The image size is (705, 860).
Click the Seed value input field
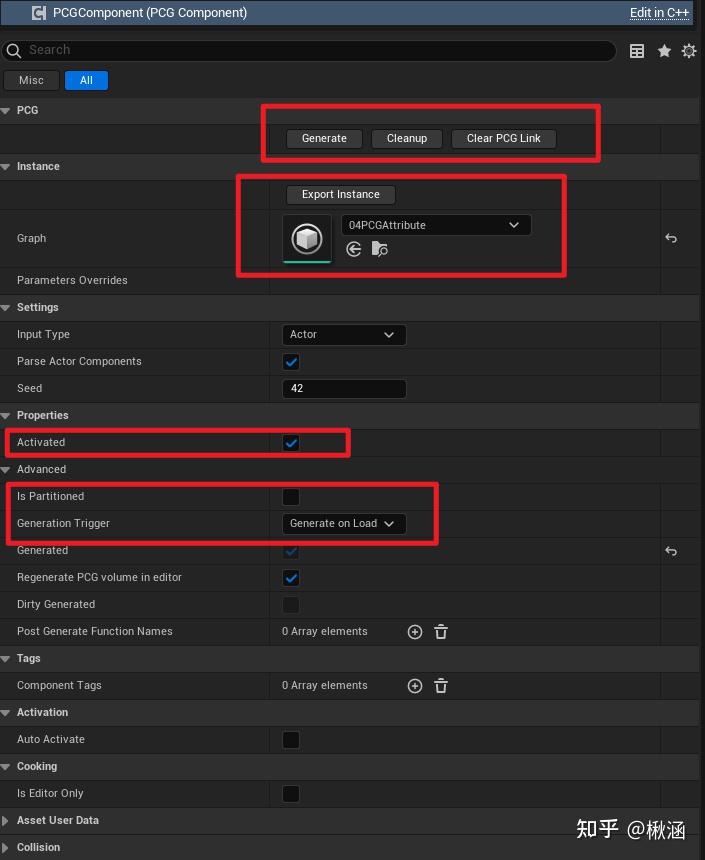pyautogui.click(x=343, y=389)
